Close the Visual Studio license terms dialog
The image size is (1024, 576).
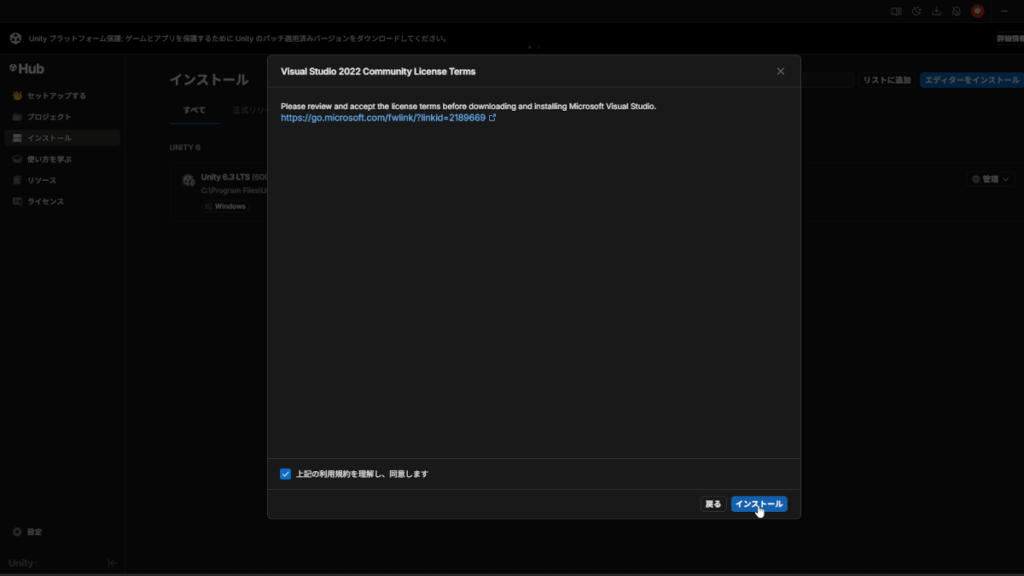point(781,71)
